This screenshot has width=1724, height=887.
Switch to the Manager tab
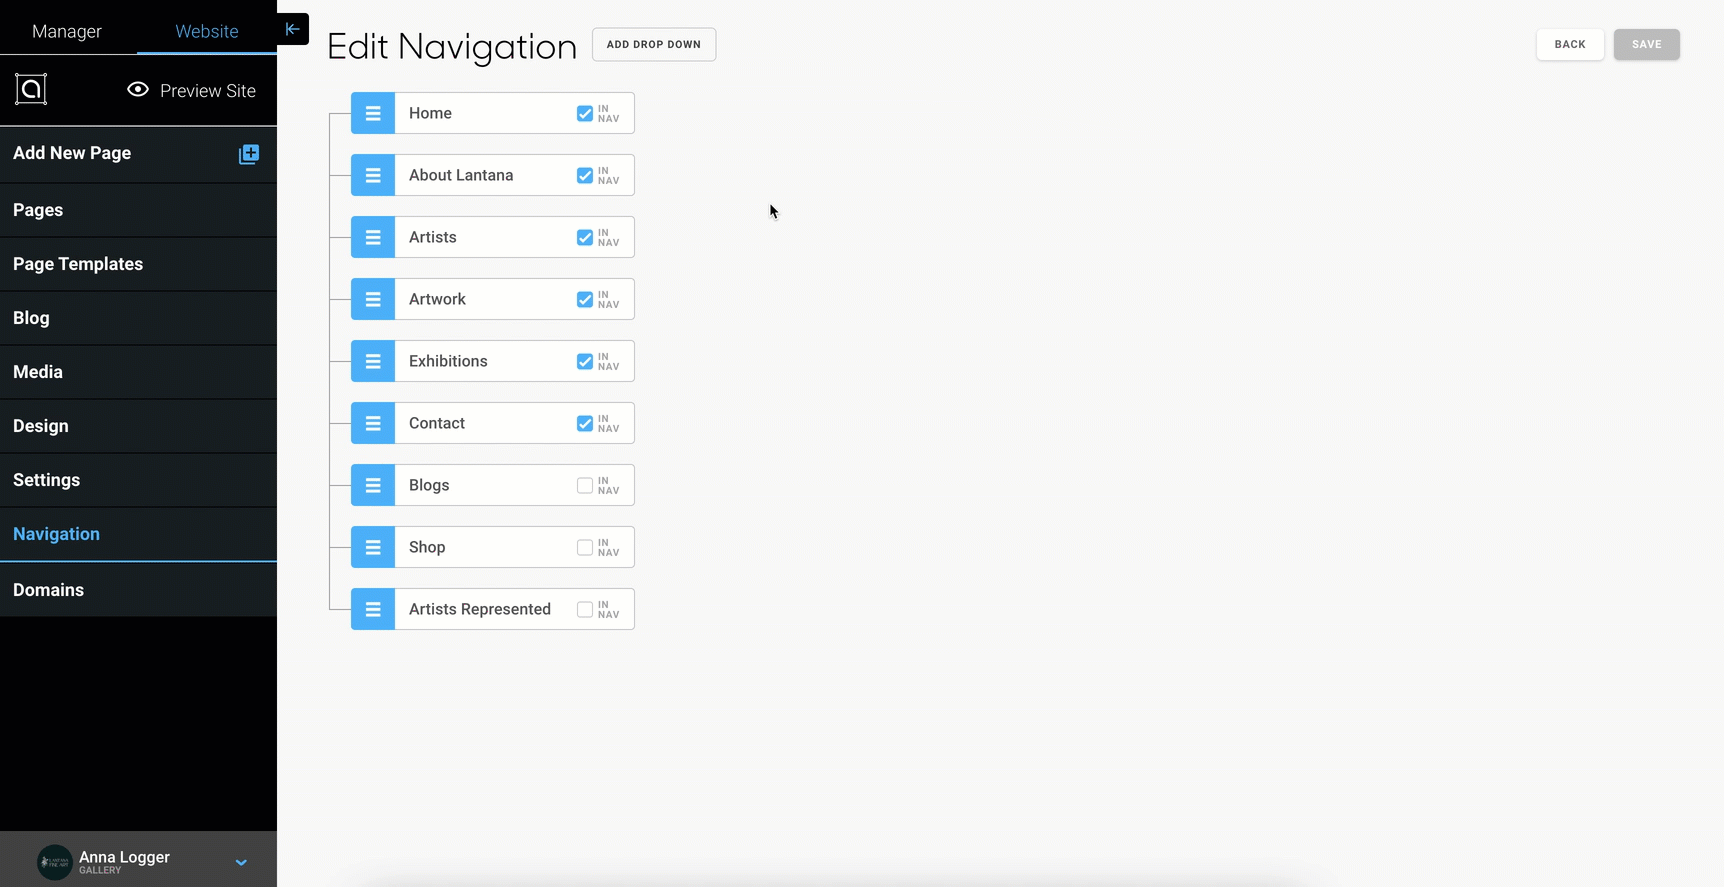(x=67, y=31)
